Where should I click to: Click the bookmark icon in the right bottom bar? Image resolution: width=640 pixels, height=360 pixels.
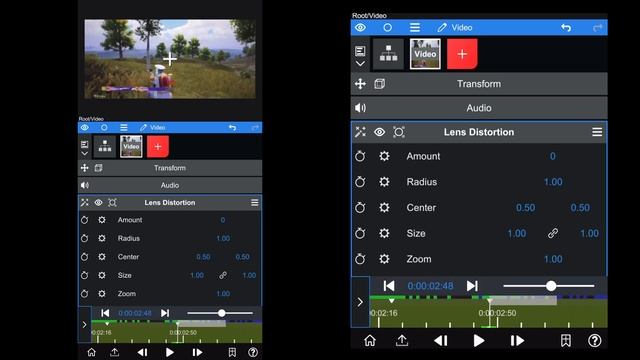566,340
